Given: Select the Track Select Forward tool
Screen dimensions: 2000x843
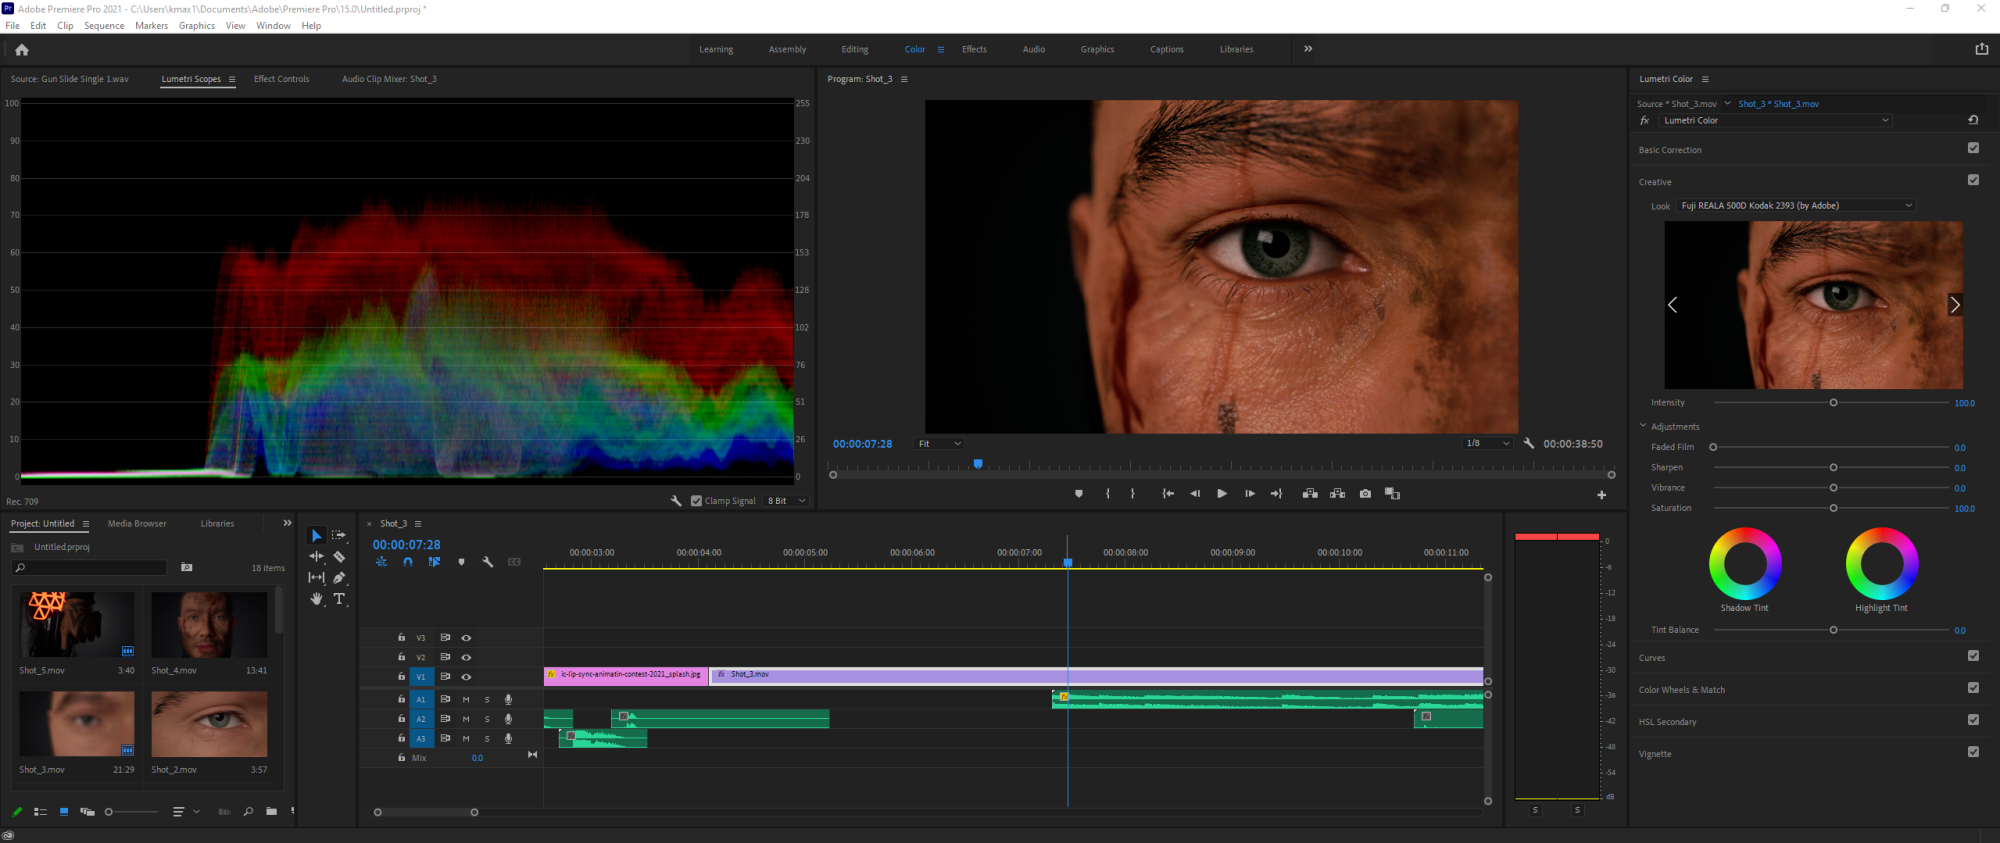Looking at the screenshot, I should pos(339,536).
